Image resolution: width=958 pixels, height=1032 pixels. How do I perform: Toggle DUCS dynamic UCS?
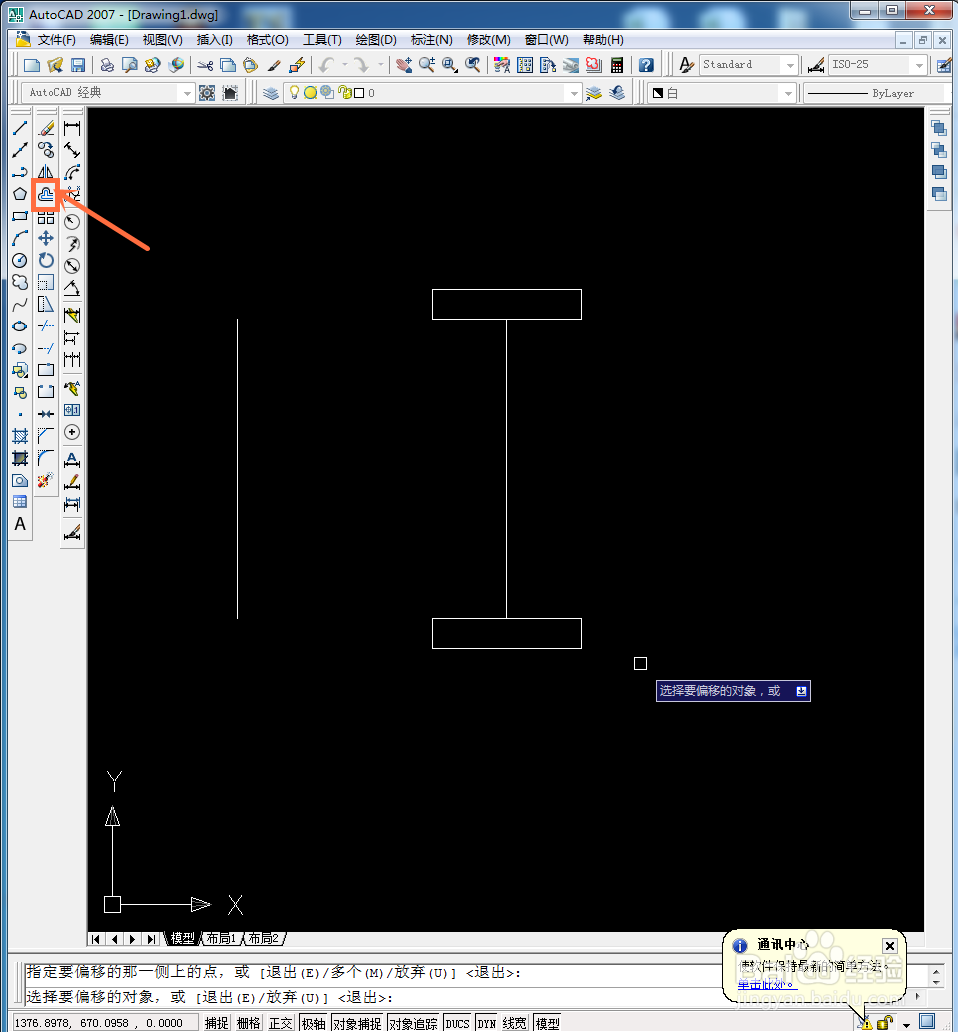click(x=457, y=1023)
